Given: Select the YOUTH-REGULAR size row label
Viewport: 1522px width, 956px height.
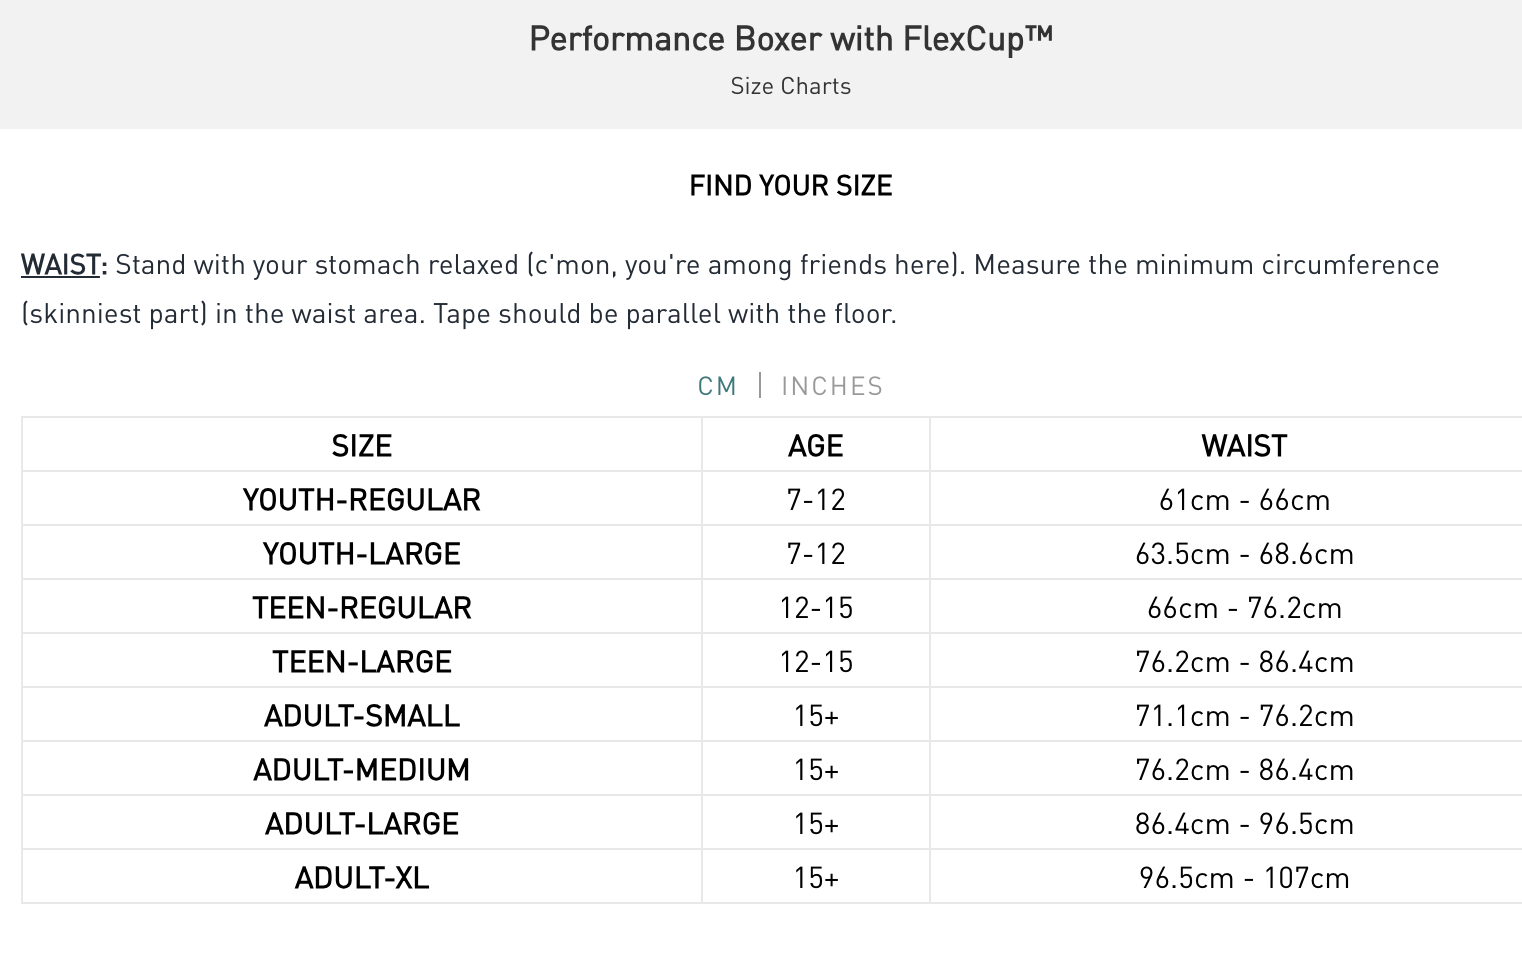Looking at the screenshot, I should tap(361, 500).
